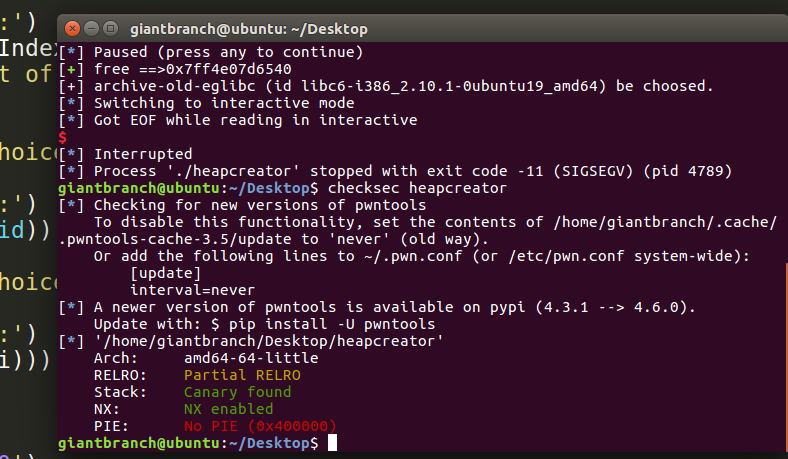The image size is (788, 459).
Task: Click the SIGSEGV exit code line
Action: [395, 171]
